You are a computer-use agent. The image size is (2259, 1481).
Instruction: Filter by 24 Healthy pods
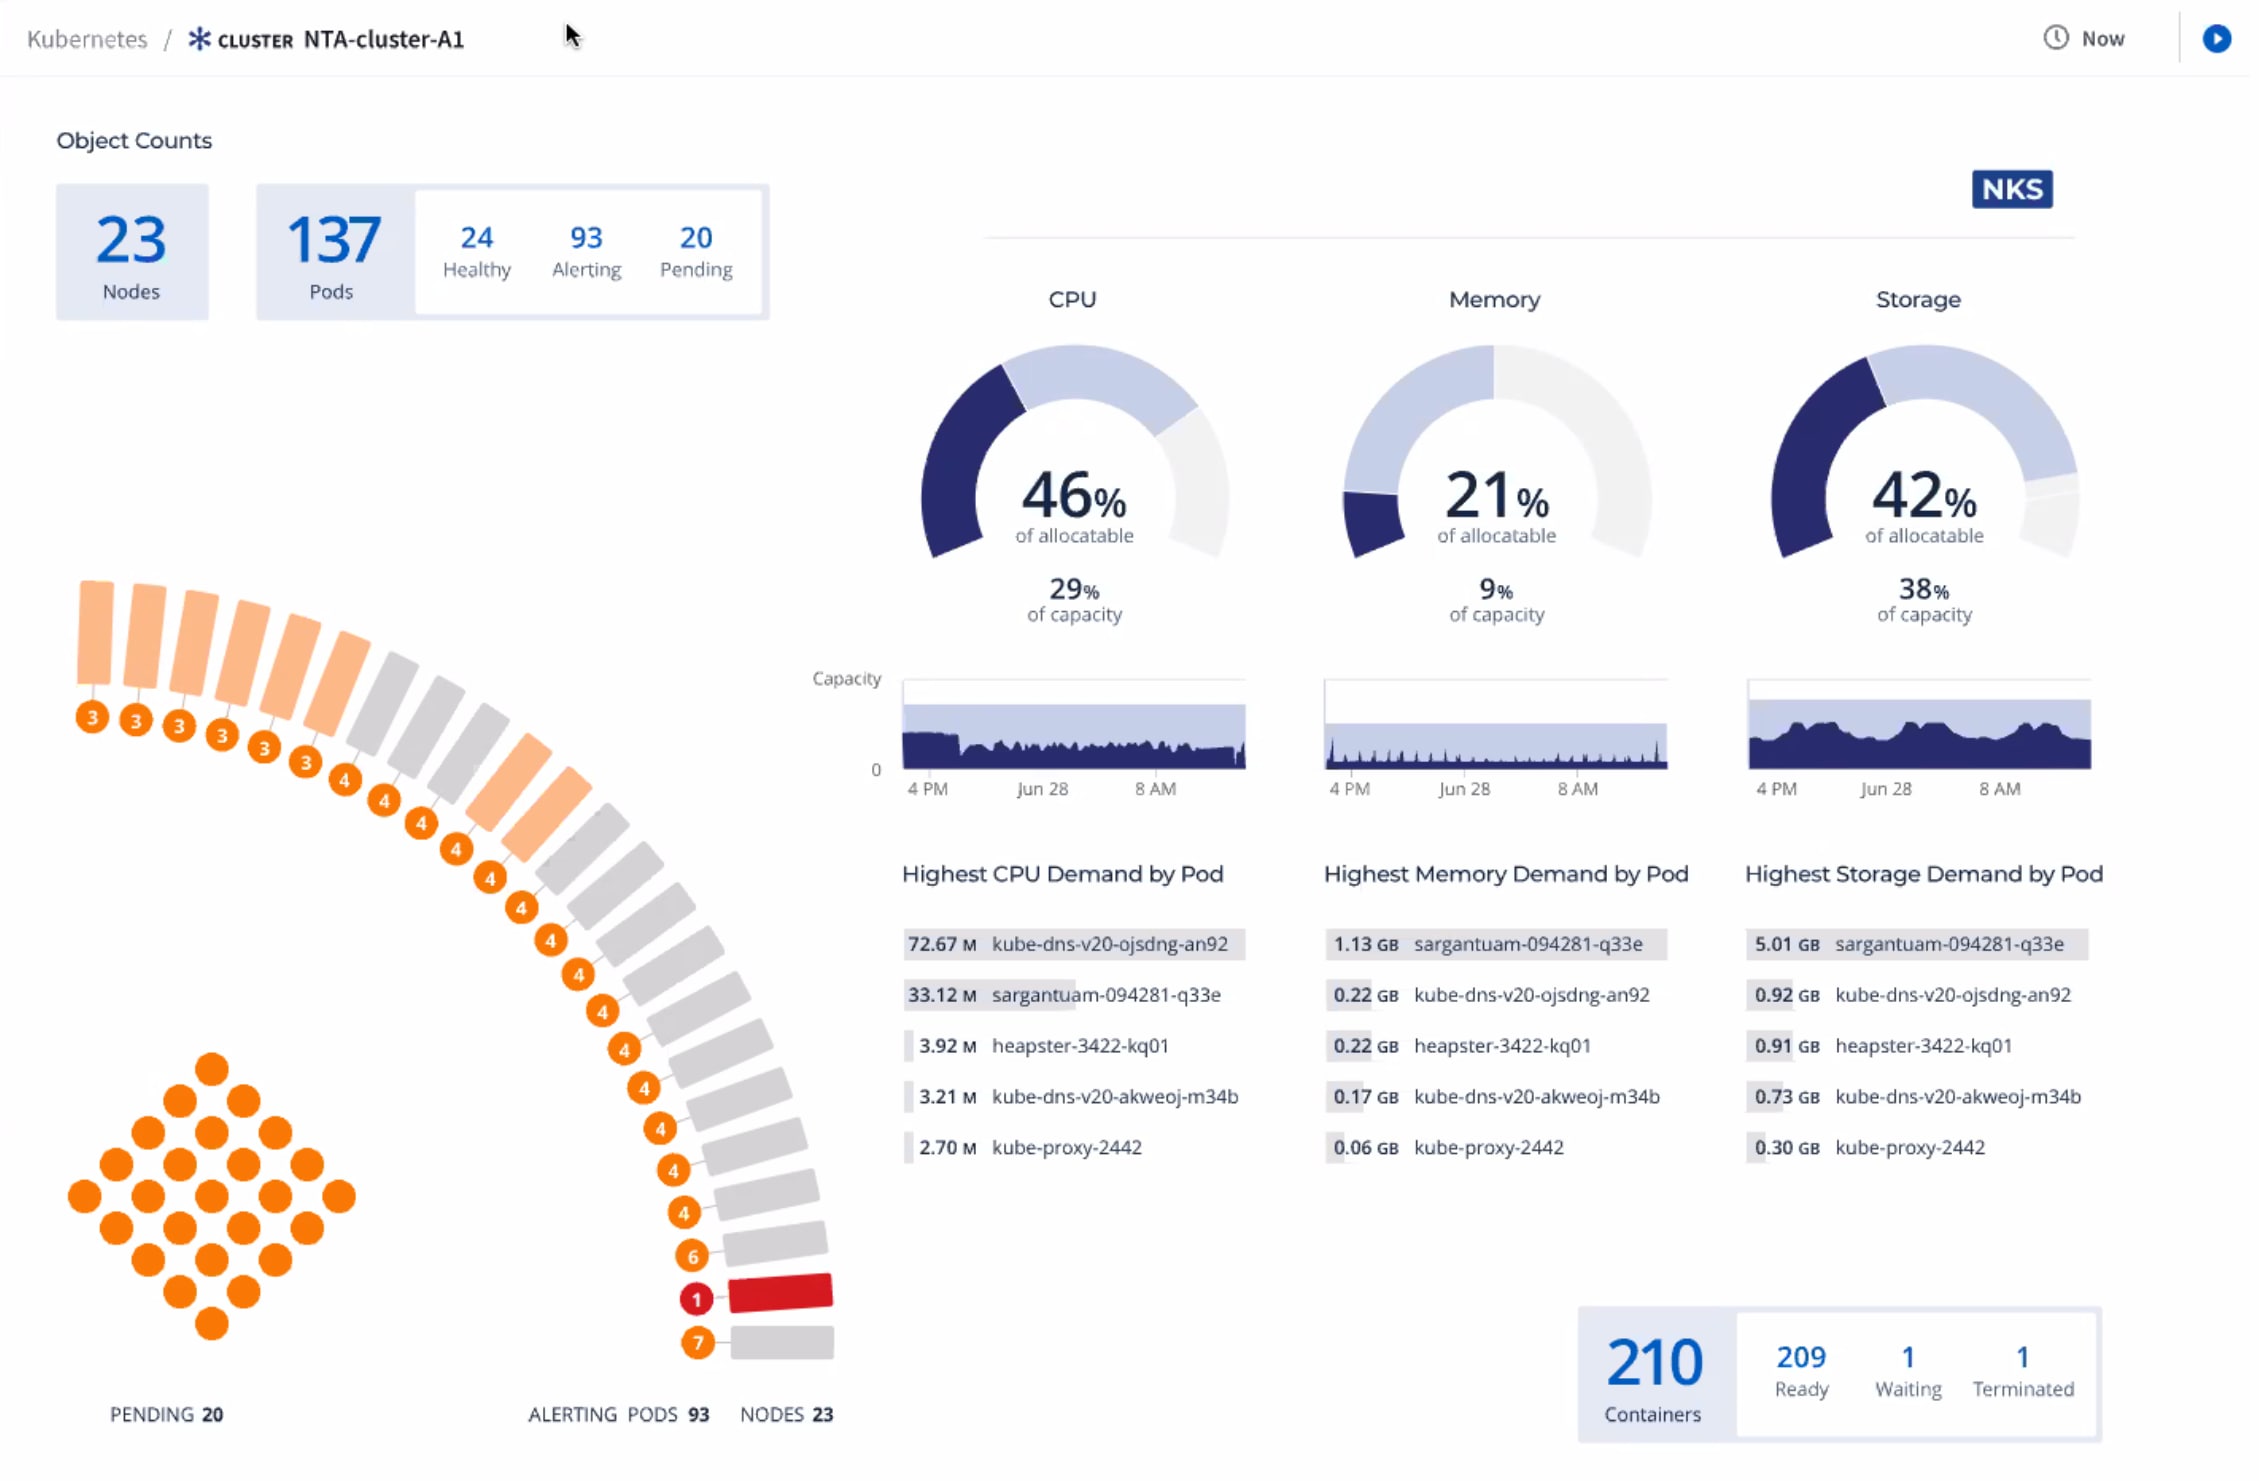coord(476,251)
